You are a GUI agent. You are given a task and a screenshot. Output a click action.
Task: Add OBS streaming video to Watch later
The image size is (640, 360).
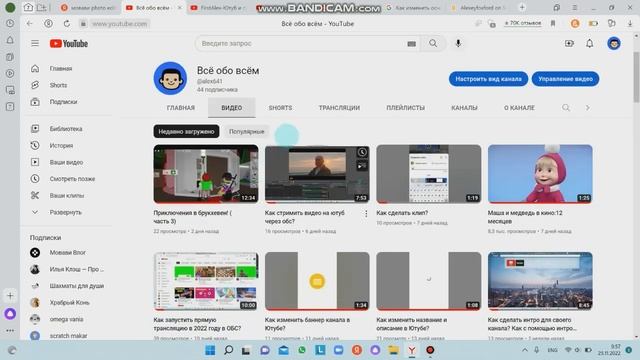362,152
